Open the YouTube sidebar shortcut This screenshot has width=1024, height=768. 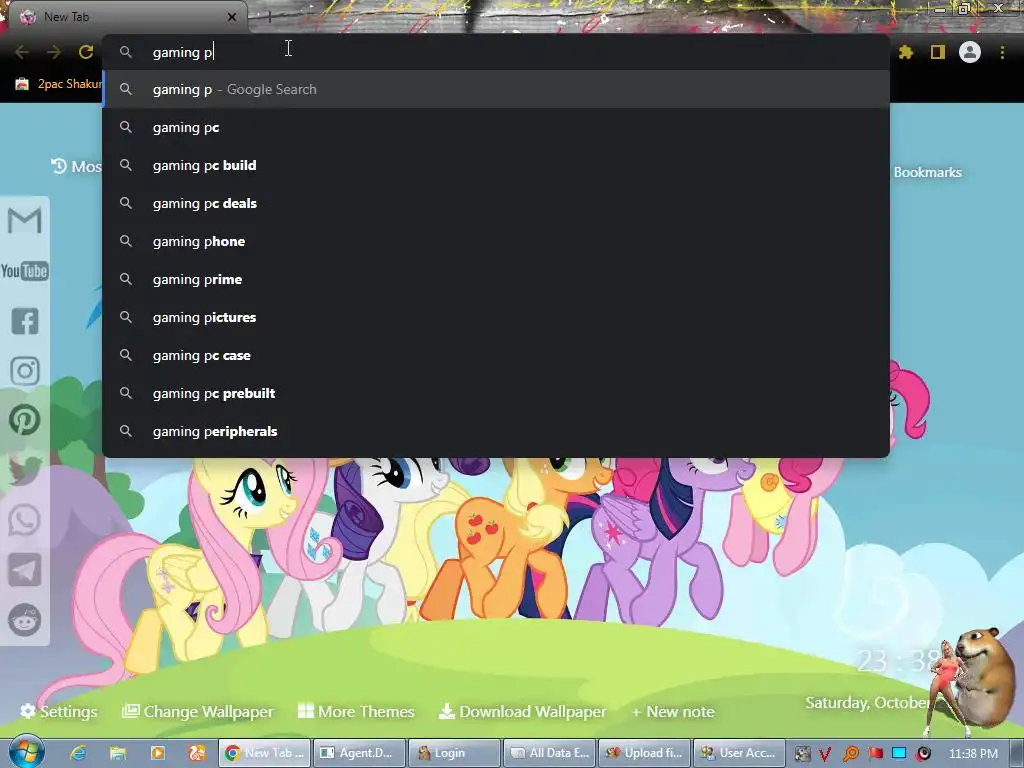[25, 271]
